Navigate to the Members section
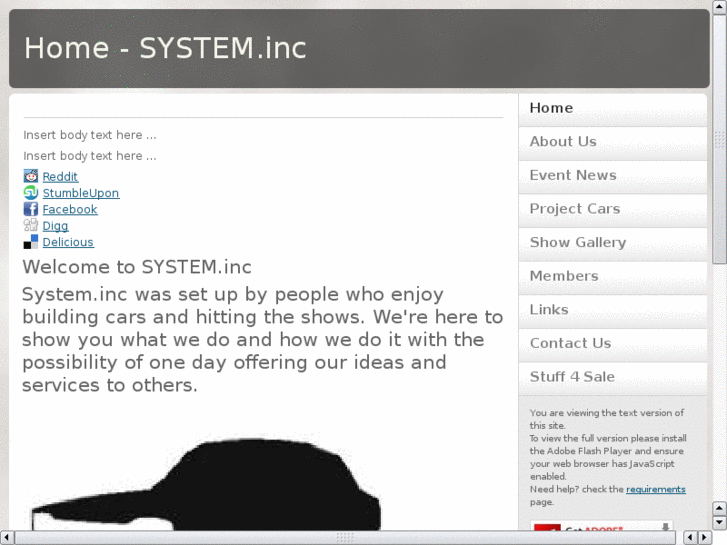727x545 pixels. pyautogui.click(x=564, y=276)
